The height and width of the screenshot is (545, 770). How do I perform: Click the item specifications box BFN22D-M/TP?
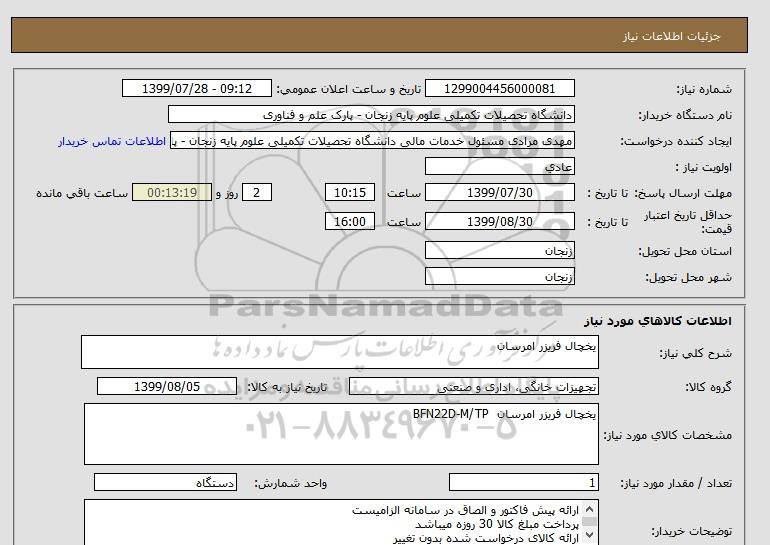(x=341, y=434)
